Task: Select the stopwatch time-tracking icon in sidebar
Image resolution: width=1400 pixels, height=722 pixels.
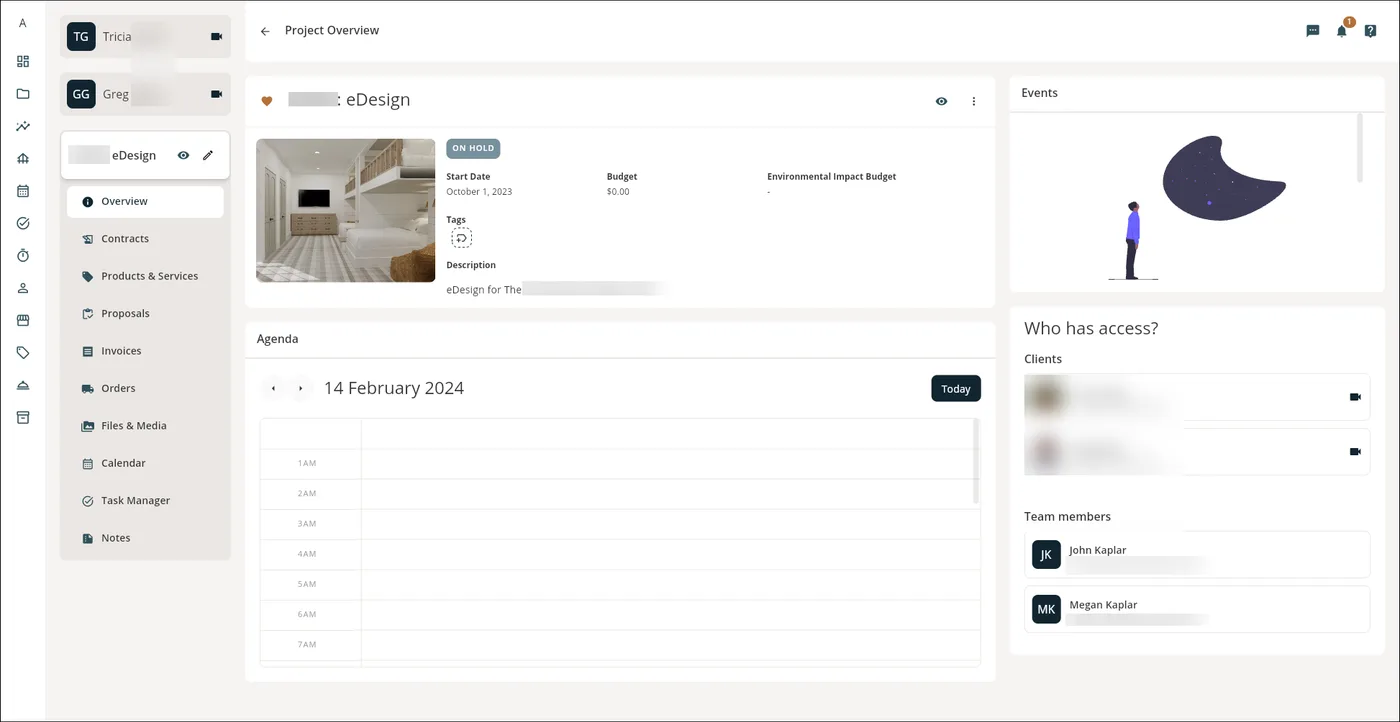Action: (22, 255)
